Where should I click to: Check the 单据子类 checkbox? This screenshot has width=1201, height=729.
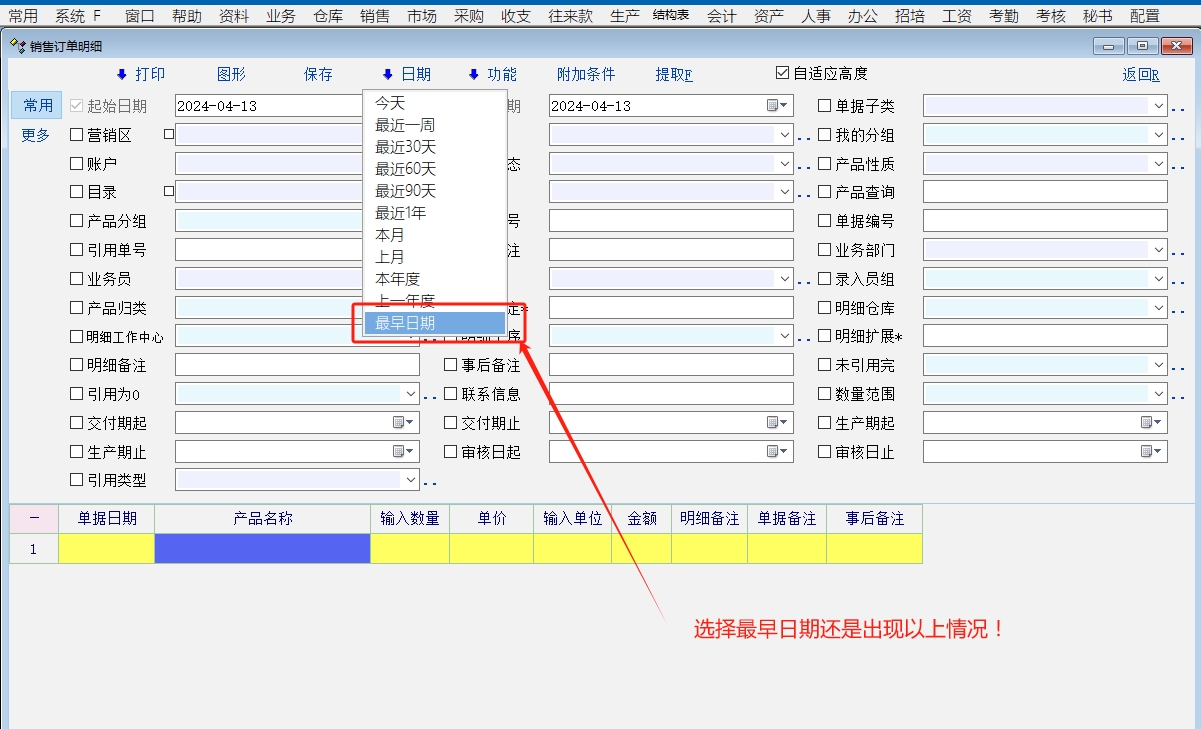tap(825, 106)
